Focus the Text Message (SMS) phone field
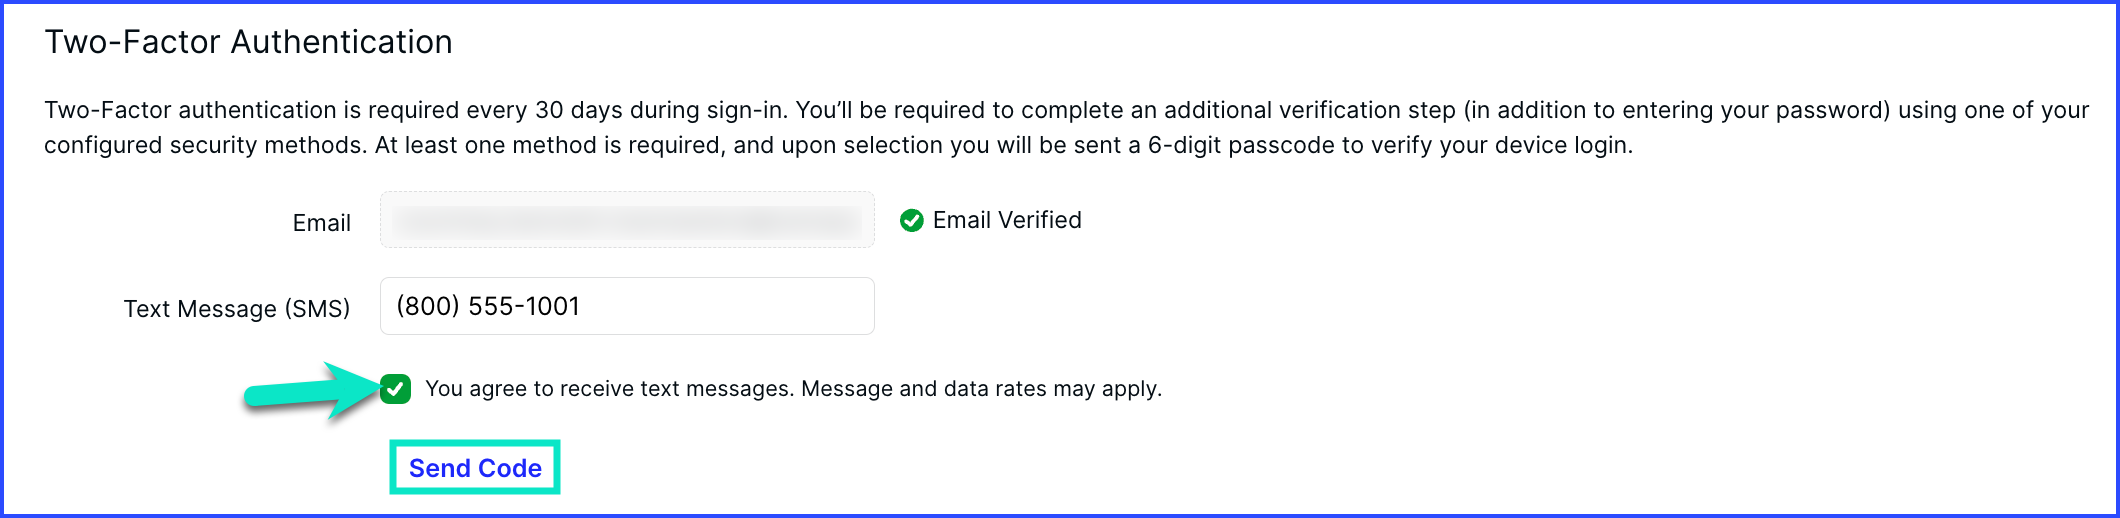The image size is (2120, 518). click(627, 306)
